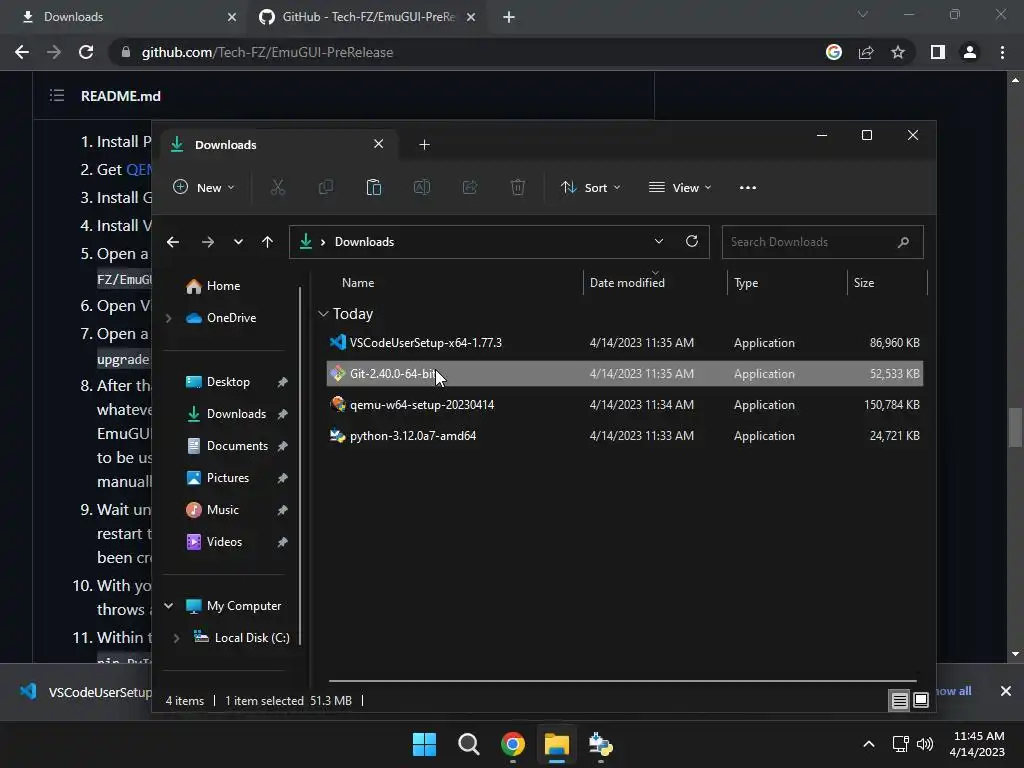Collapse the Today group
1024x768 pixels.
tap(323, 314)
